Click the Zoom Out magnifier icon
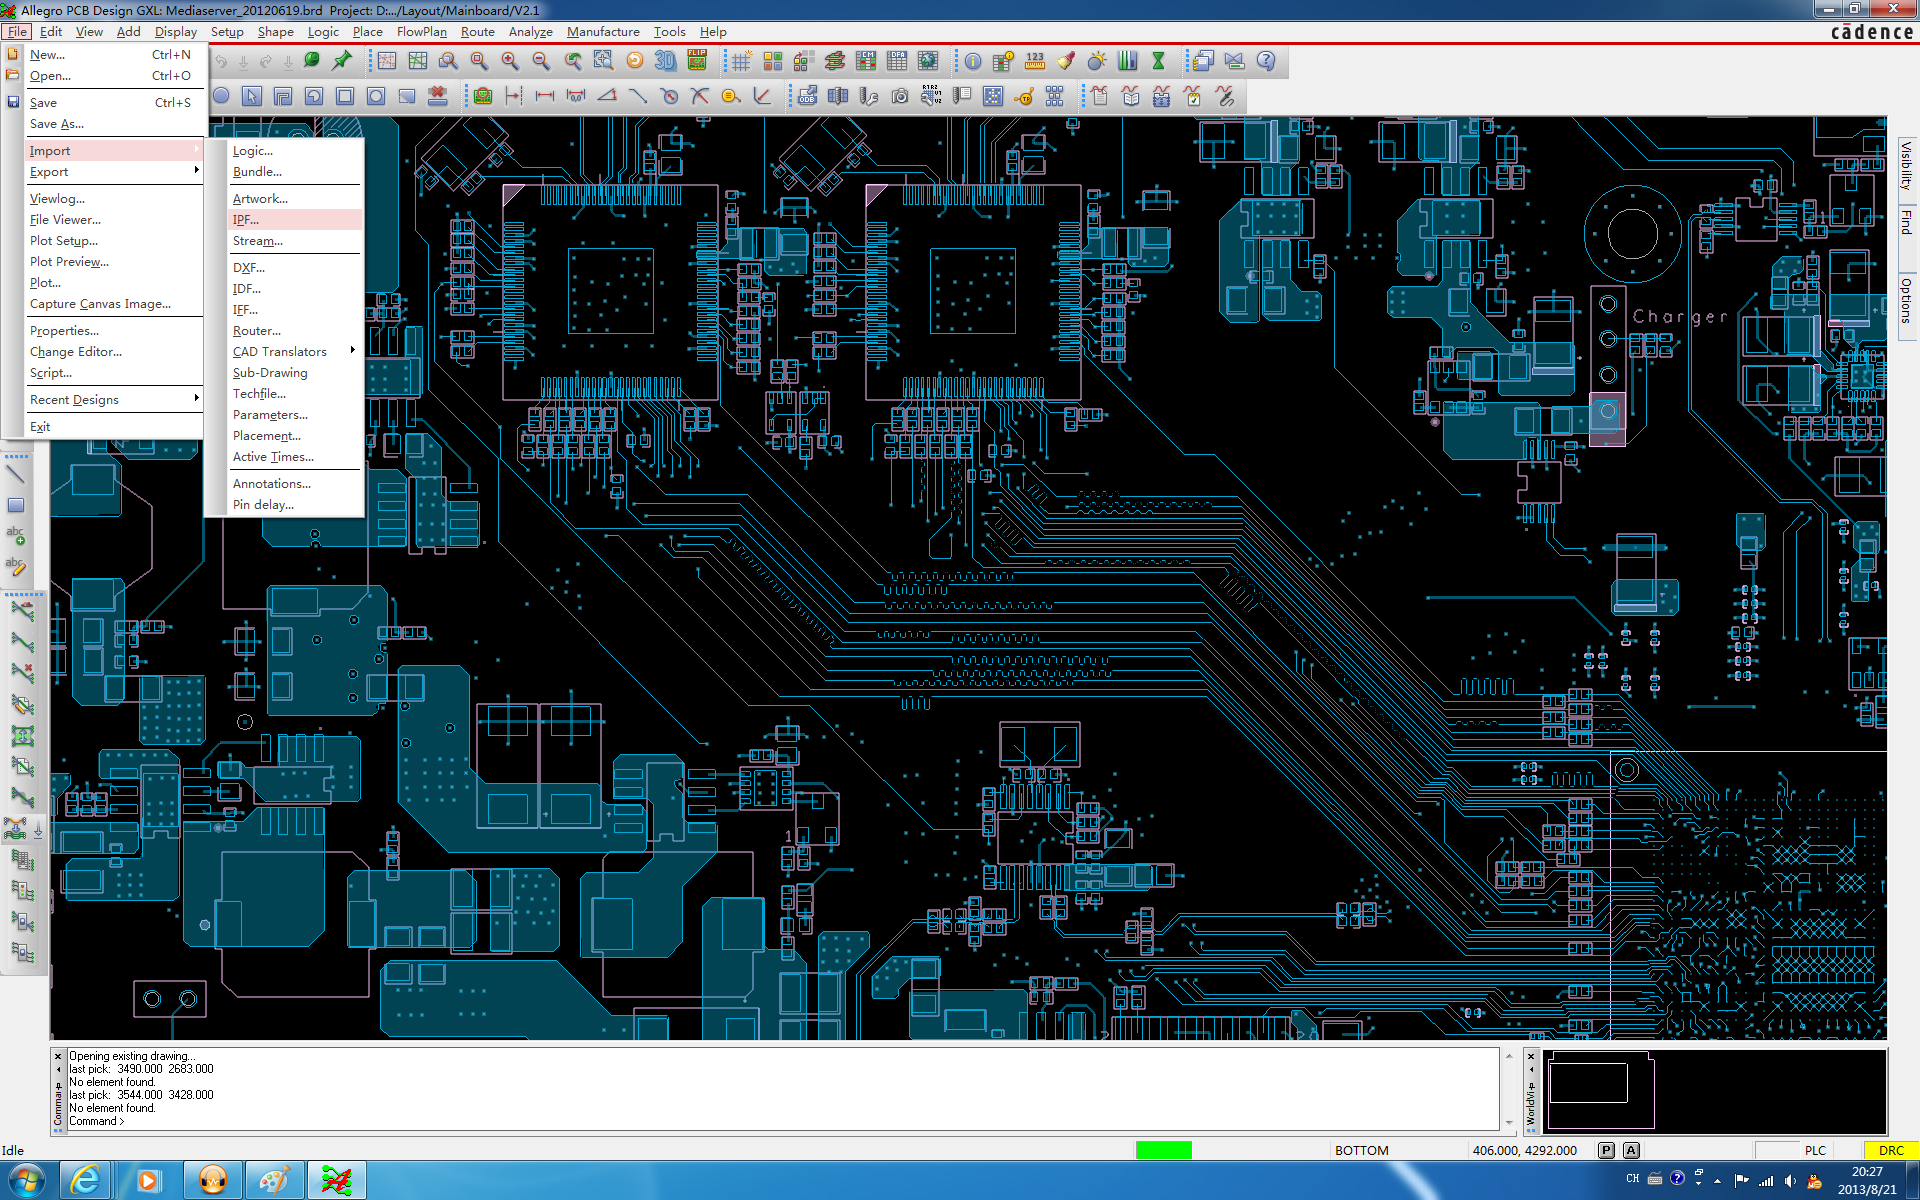 pyautogui.click(x=541, y=61)
